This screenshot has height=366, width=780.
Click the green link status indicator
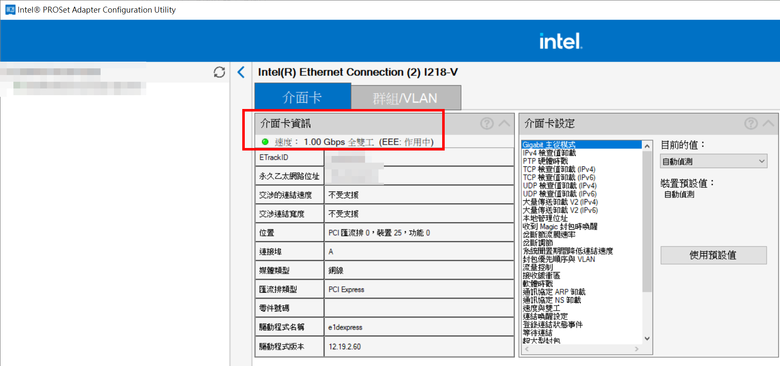(x=265, y=142)
